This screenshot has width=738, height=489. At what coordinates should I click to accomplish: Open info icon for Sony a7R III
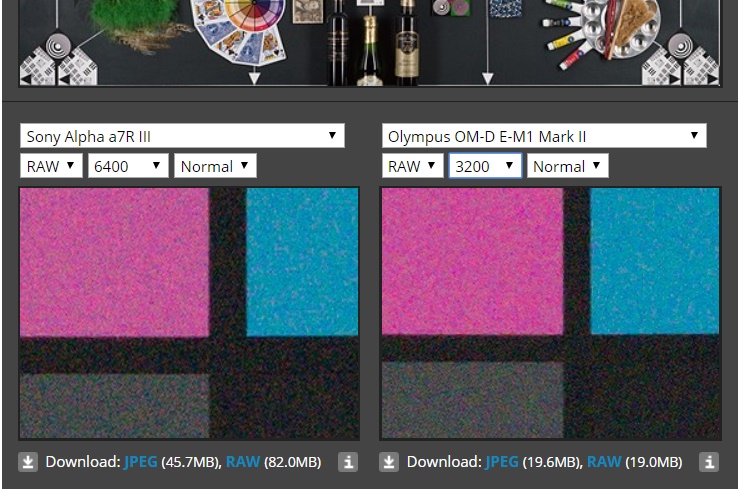(x=347, y=462)
